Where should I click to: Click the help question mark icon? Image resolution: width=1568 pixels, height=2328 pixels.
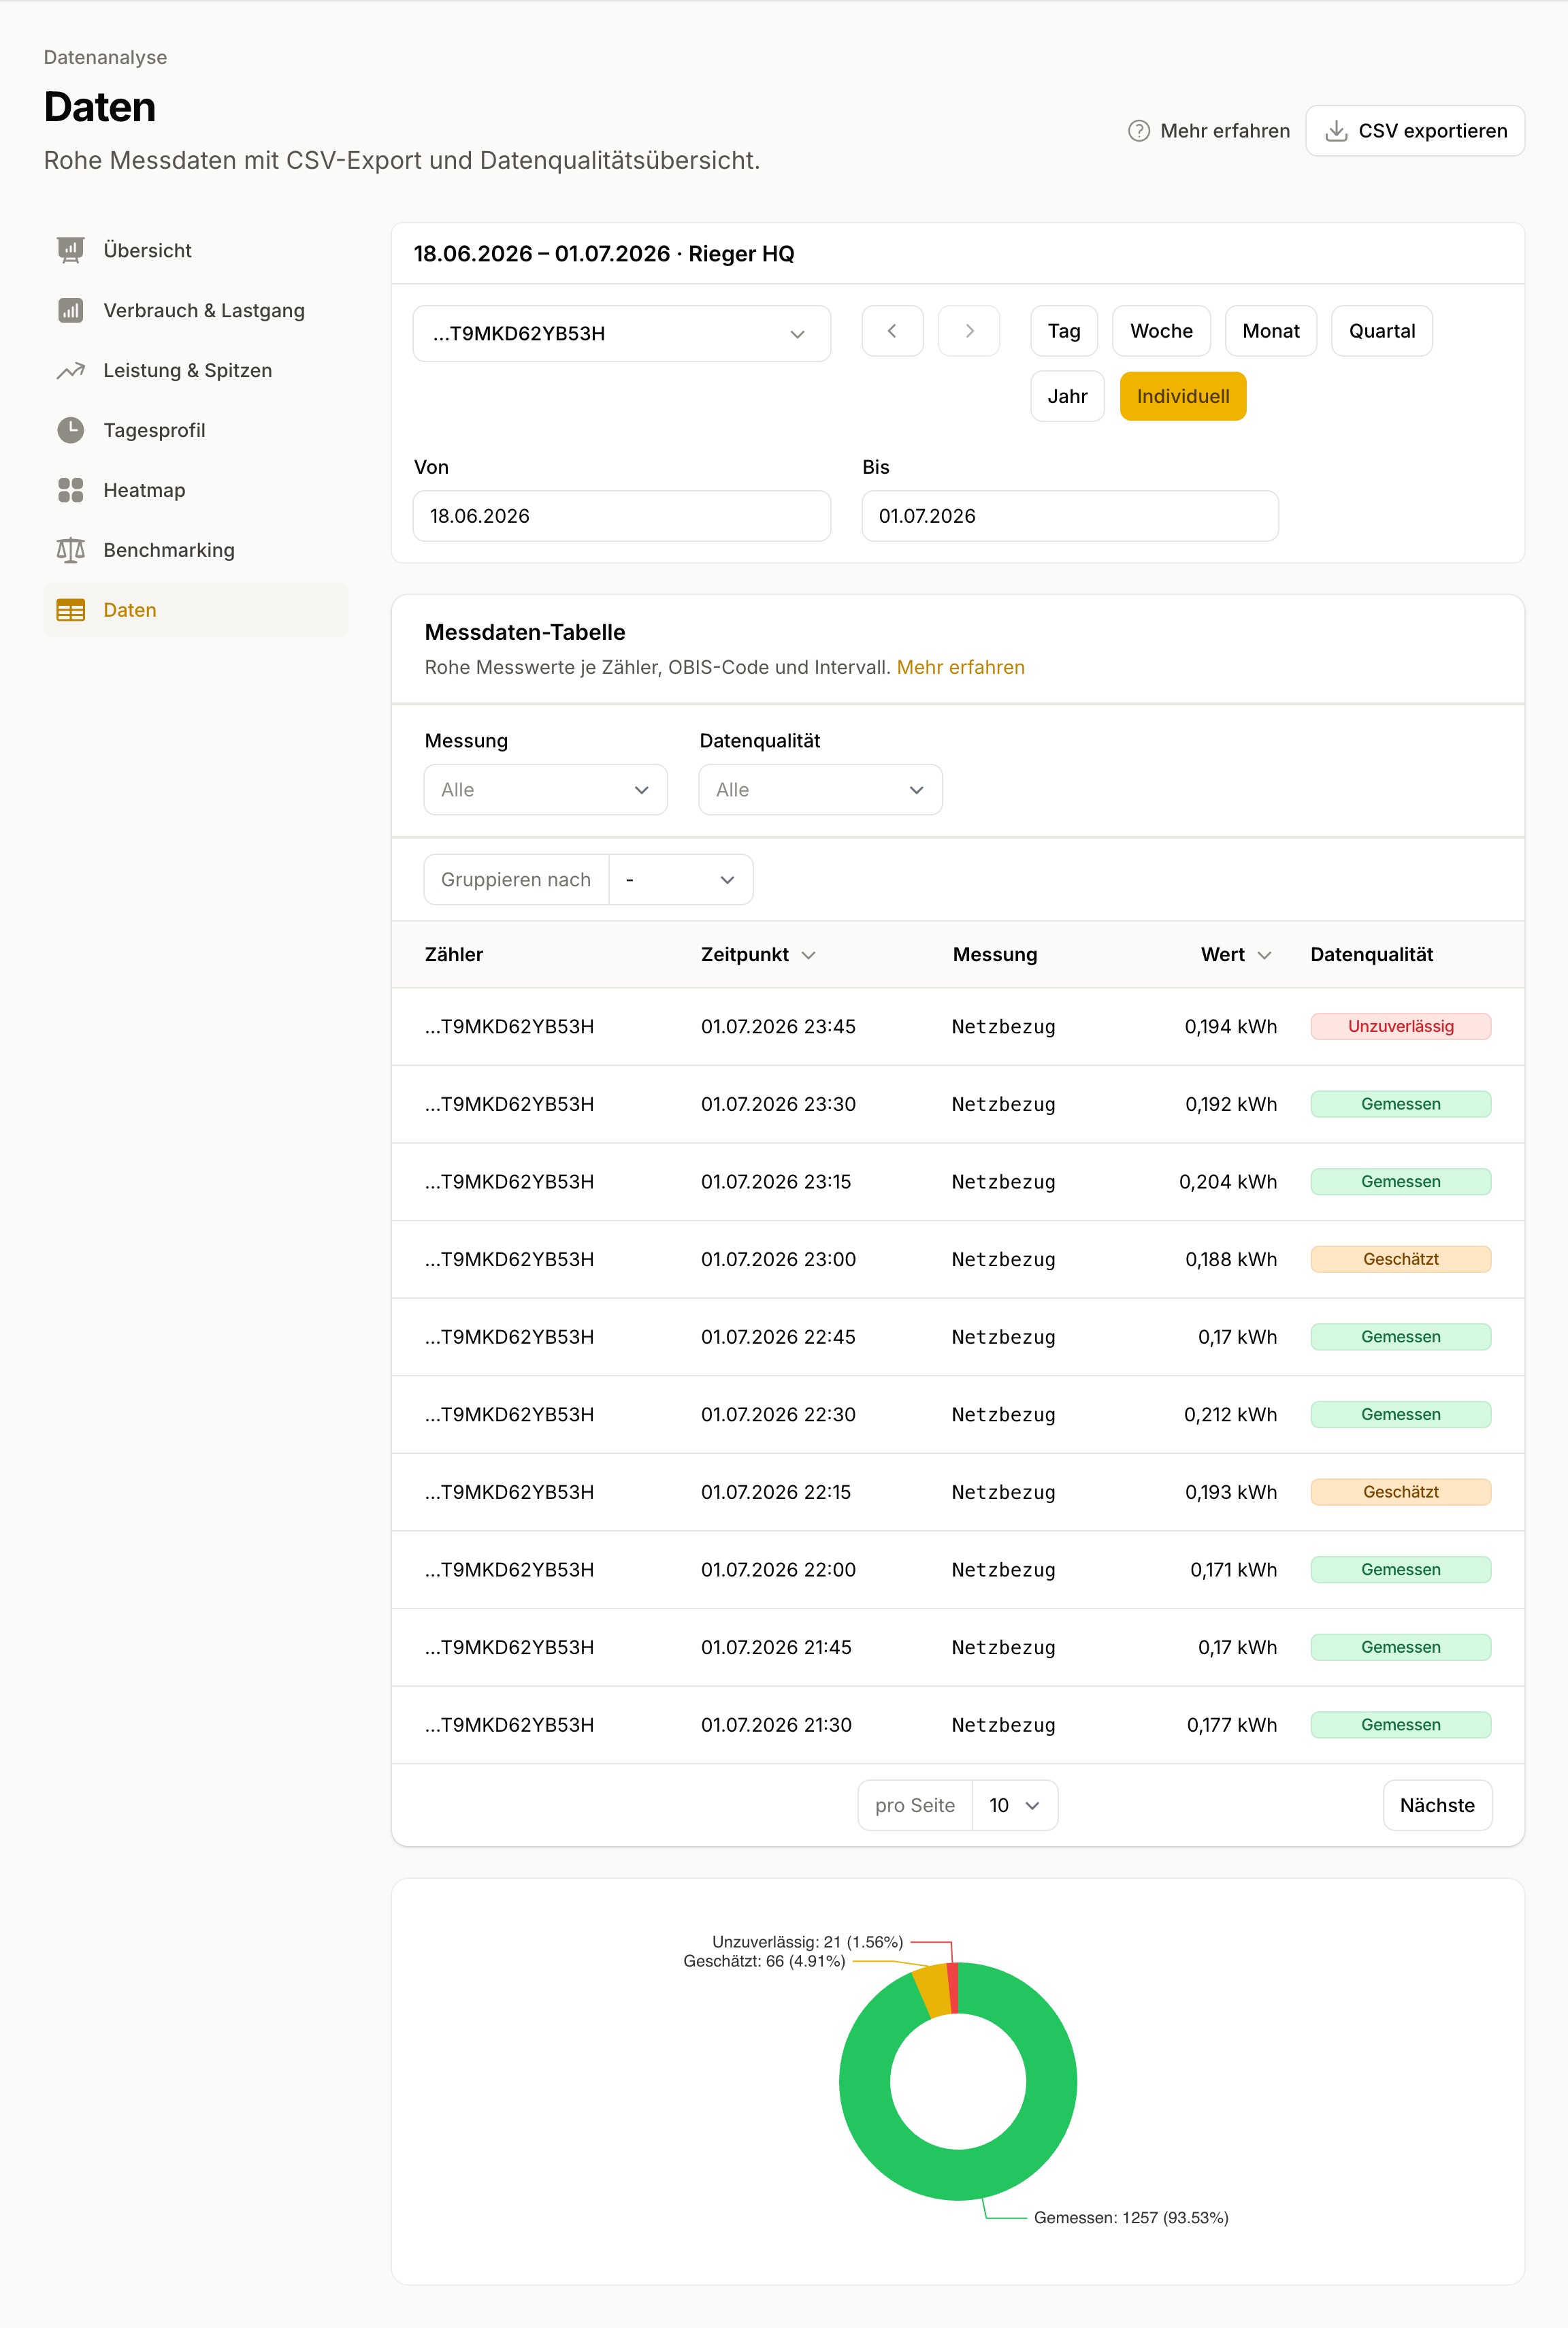tap(1138, 131)
